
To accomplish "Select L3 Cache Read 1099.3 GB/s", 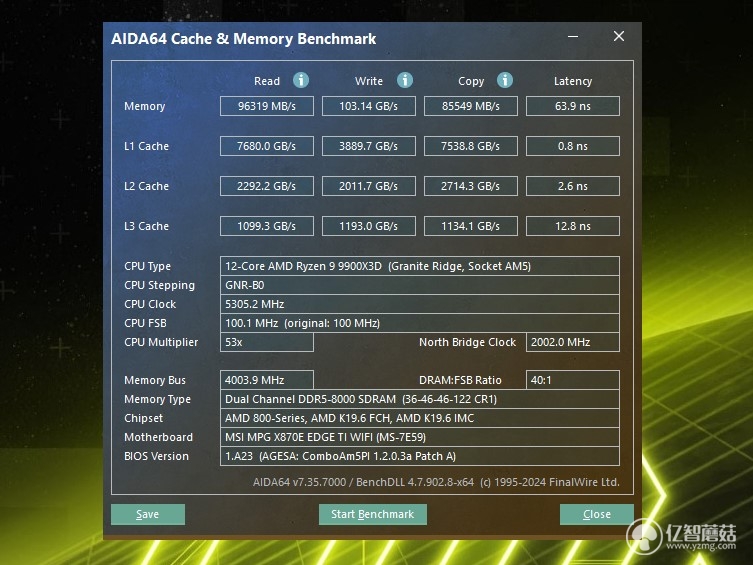I will tap(267, 226).
